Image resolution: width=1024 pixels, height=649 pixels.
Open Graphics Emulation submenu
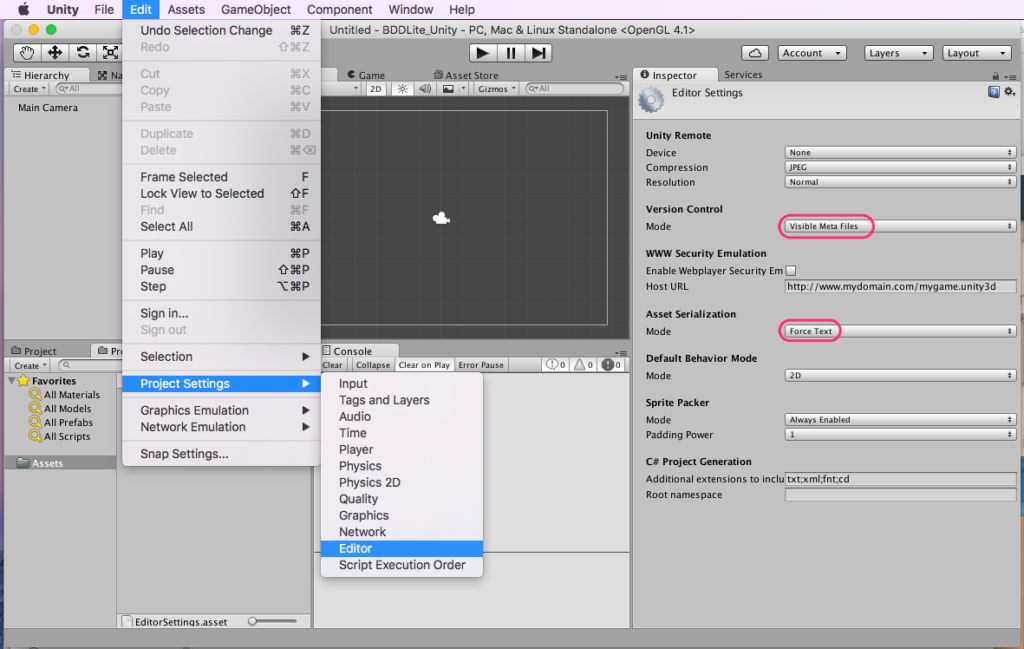tap(221, 410)
